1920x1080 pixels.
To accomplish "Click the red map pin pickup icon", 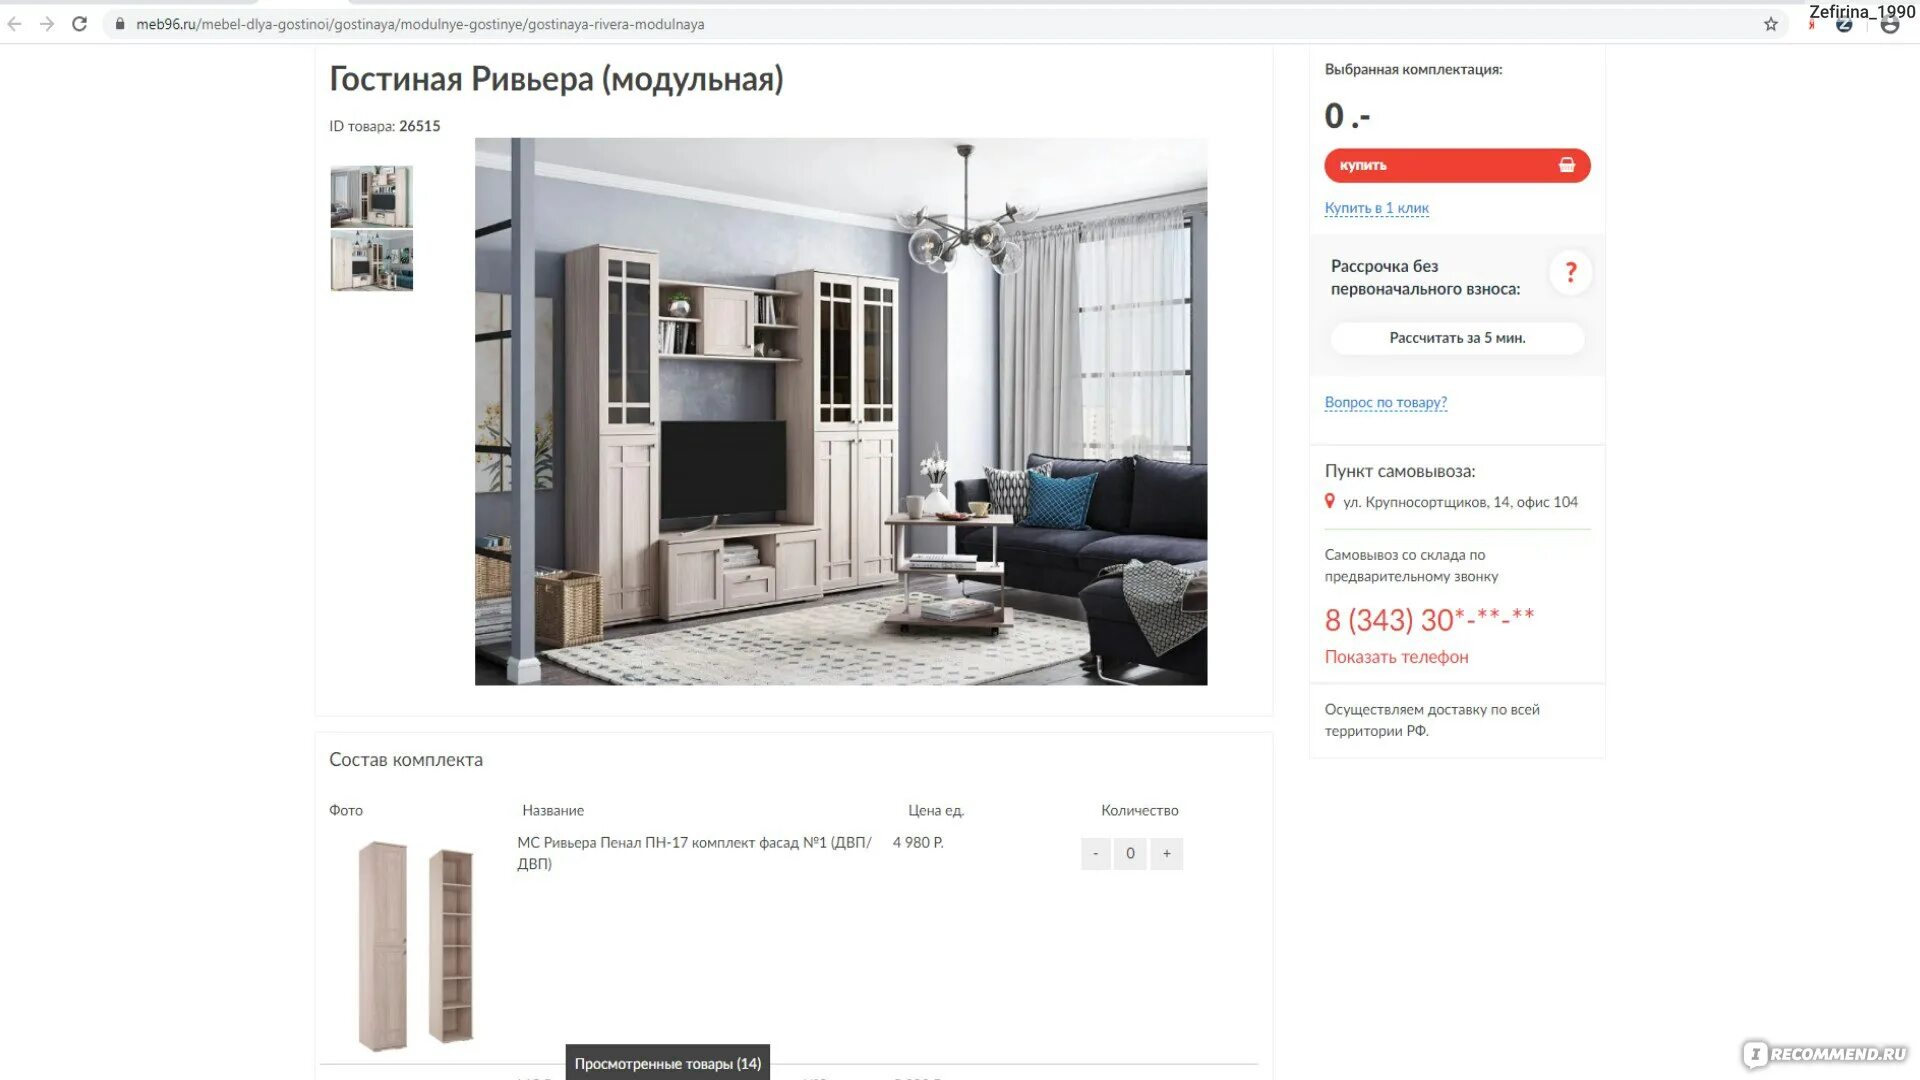I will (1329, 501).
